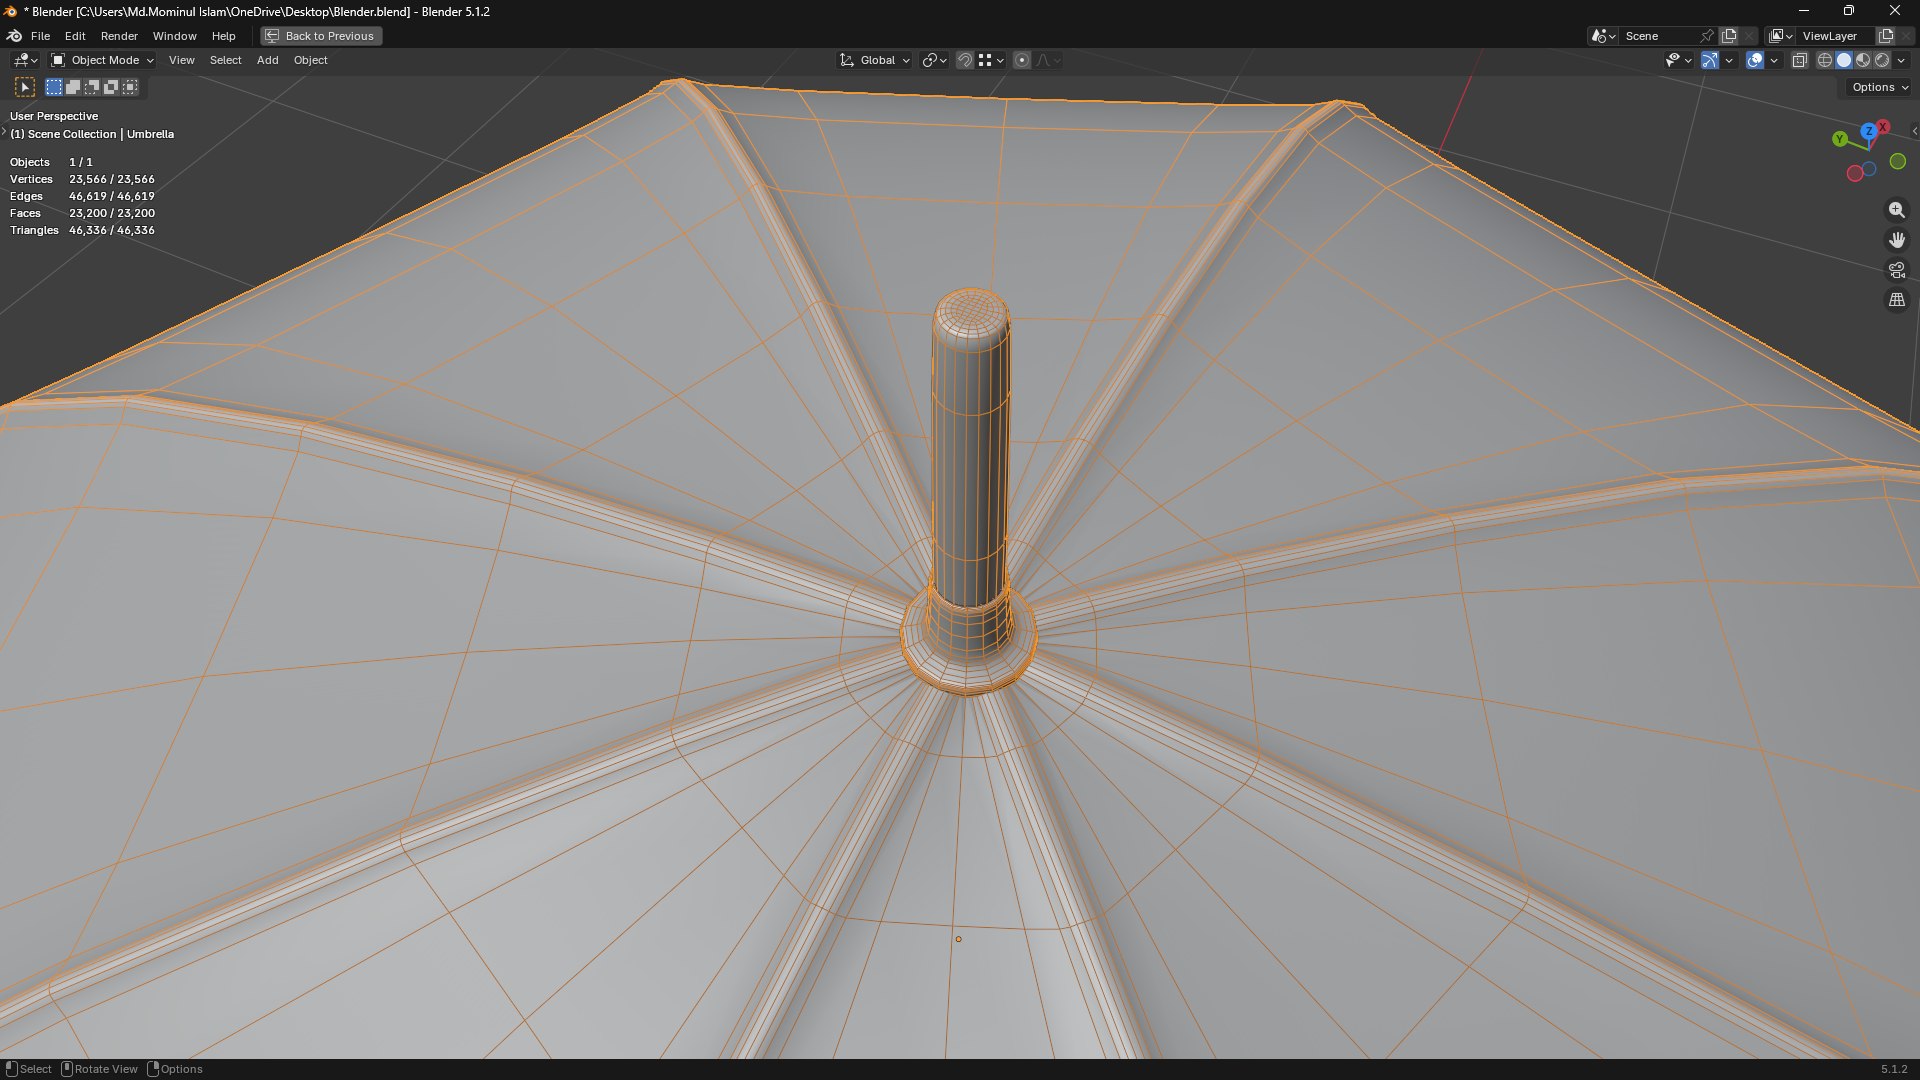Open the File menu

coord(40,36)
